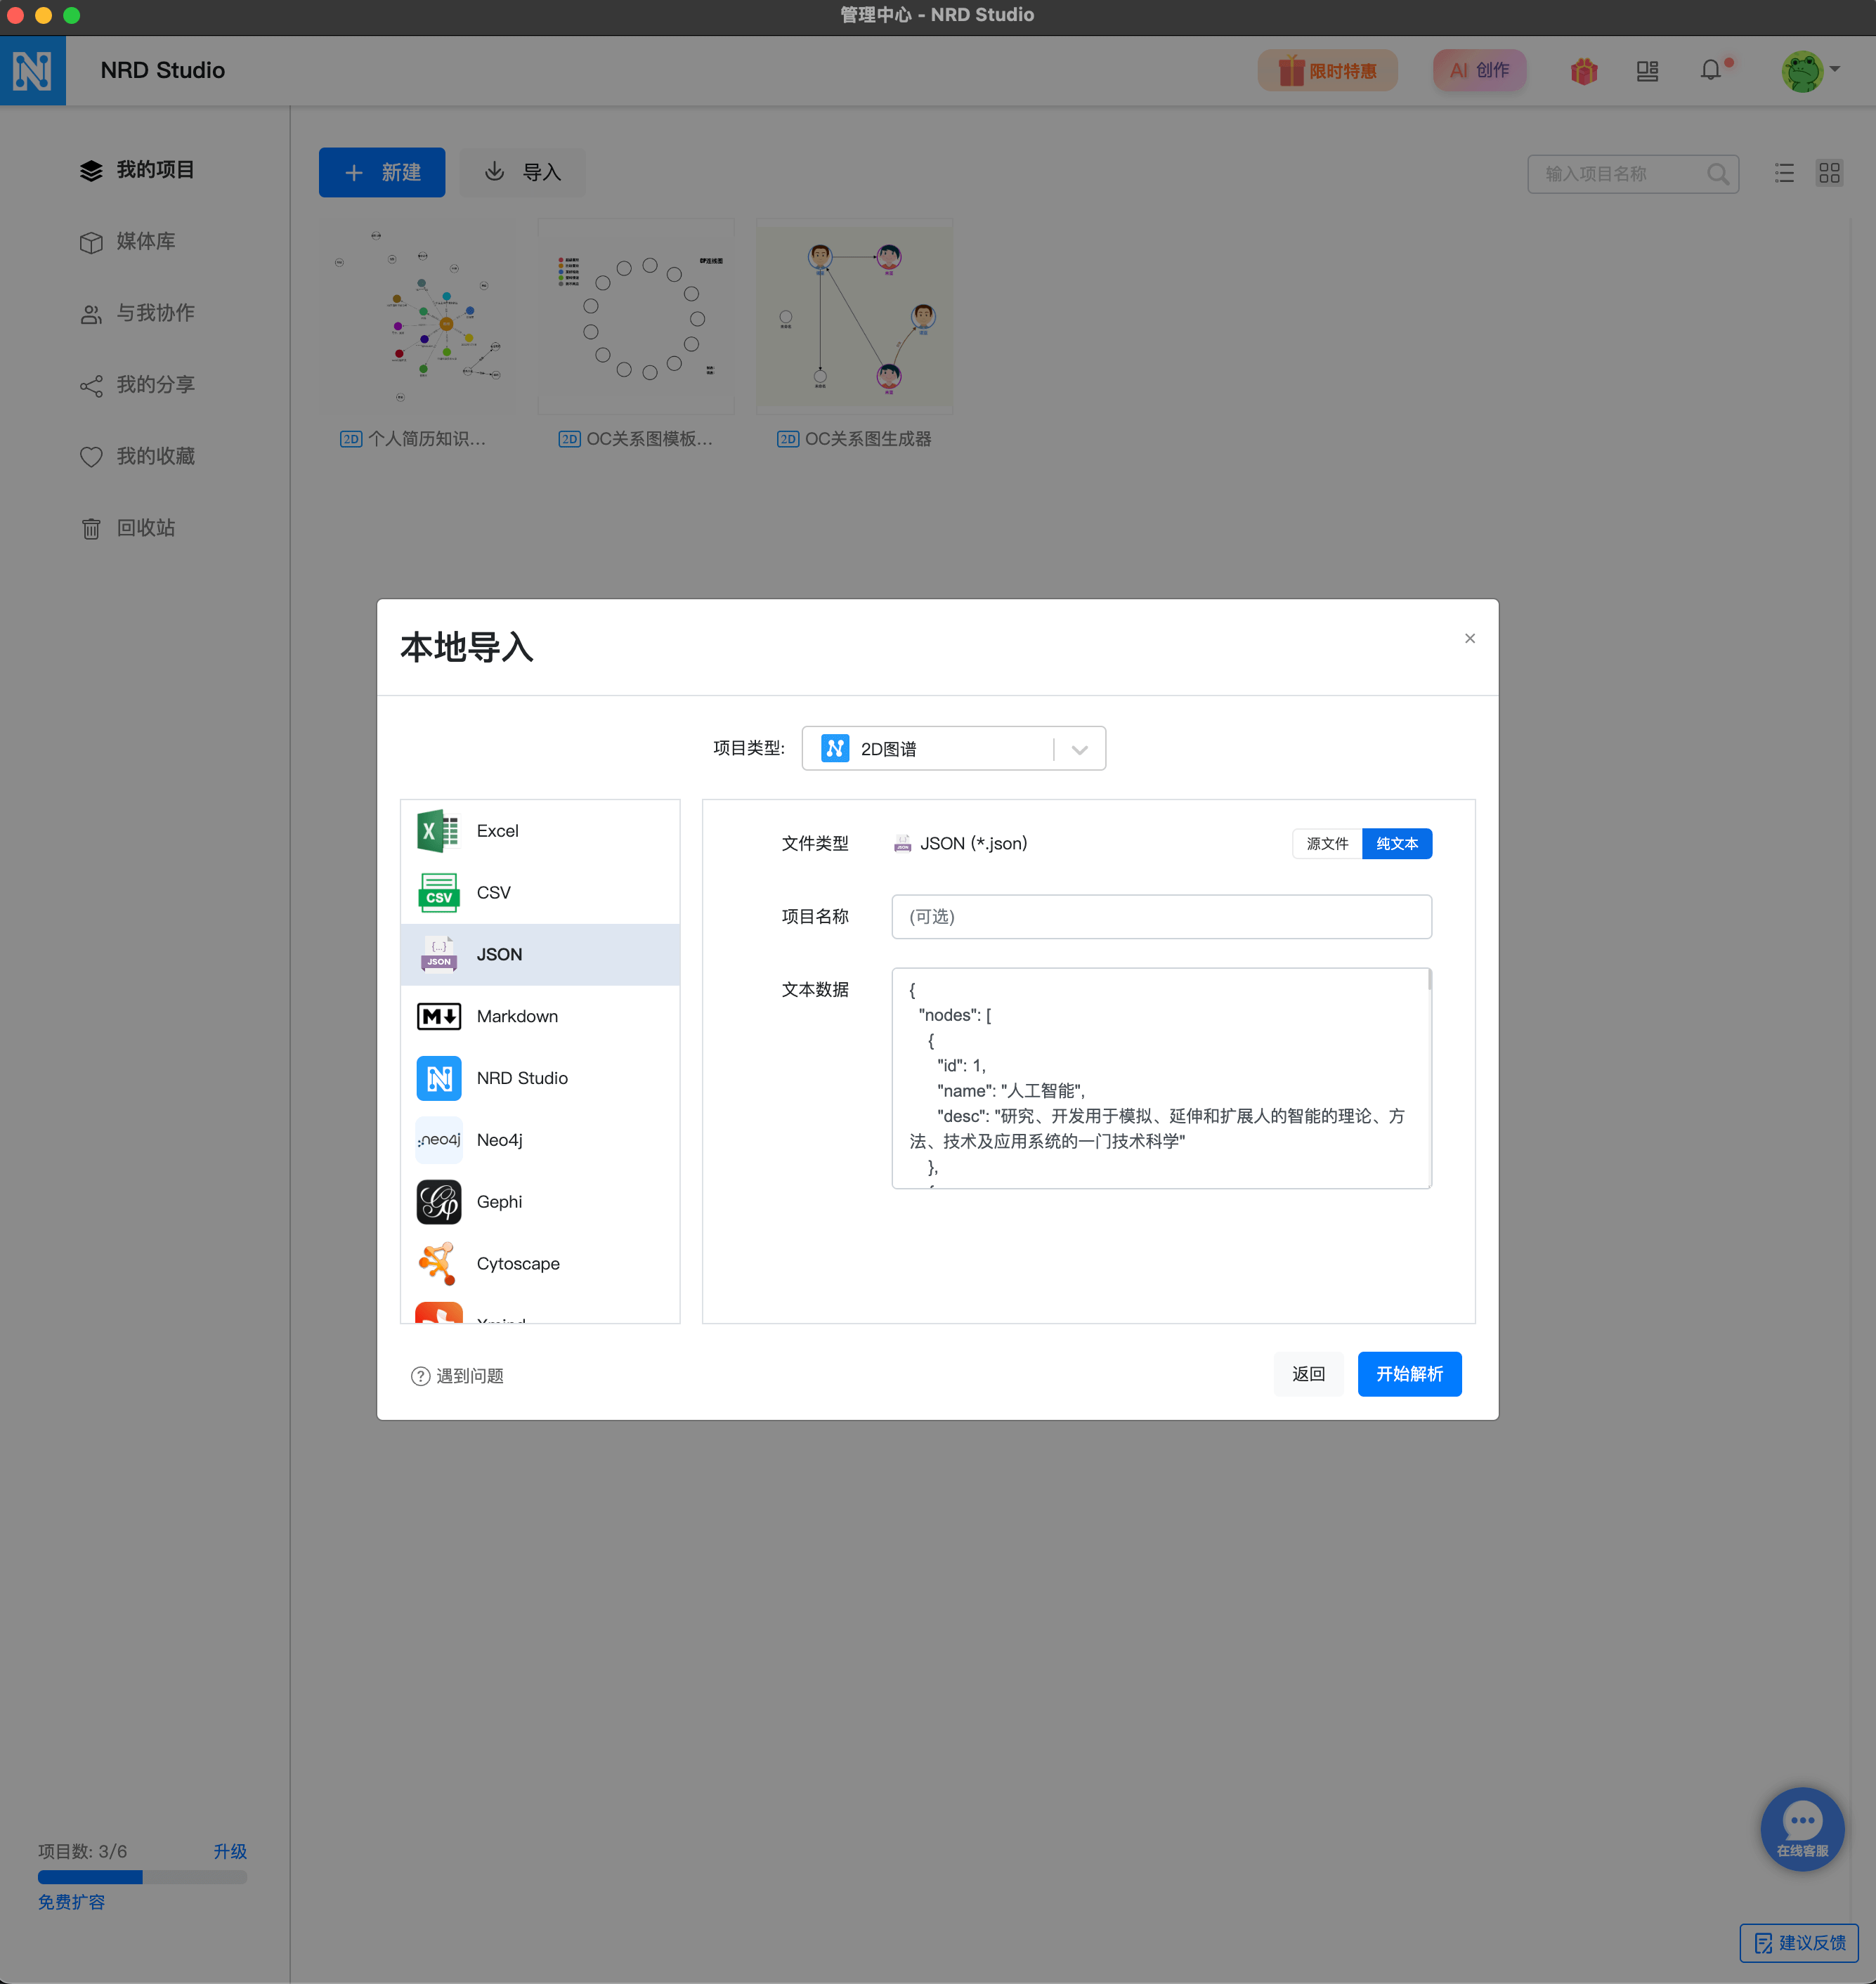This screenshot has height=1984, width=1876.
Task: Click the notification bell icon
Action: (1710, 71)
